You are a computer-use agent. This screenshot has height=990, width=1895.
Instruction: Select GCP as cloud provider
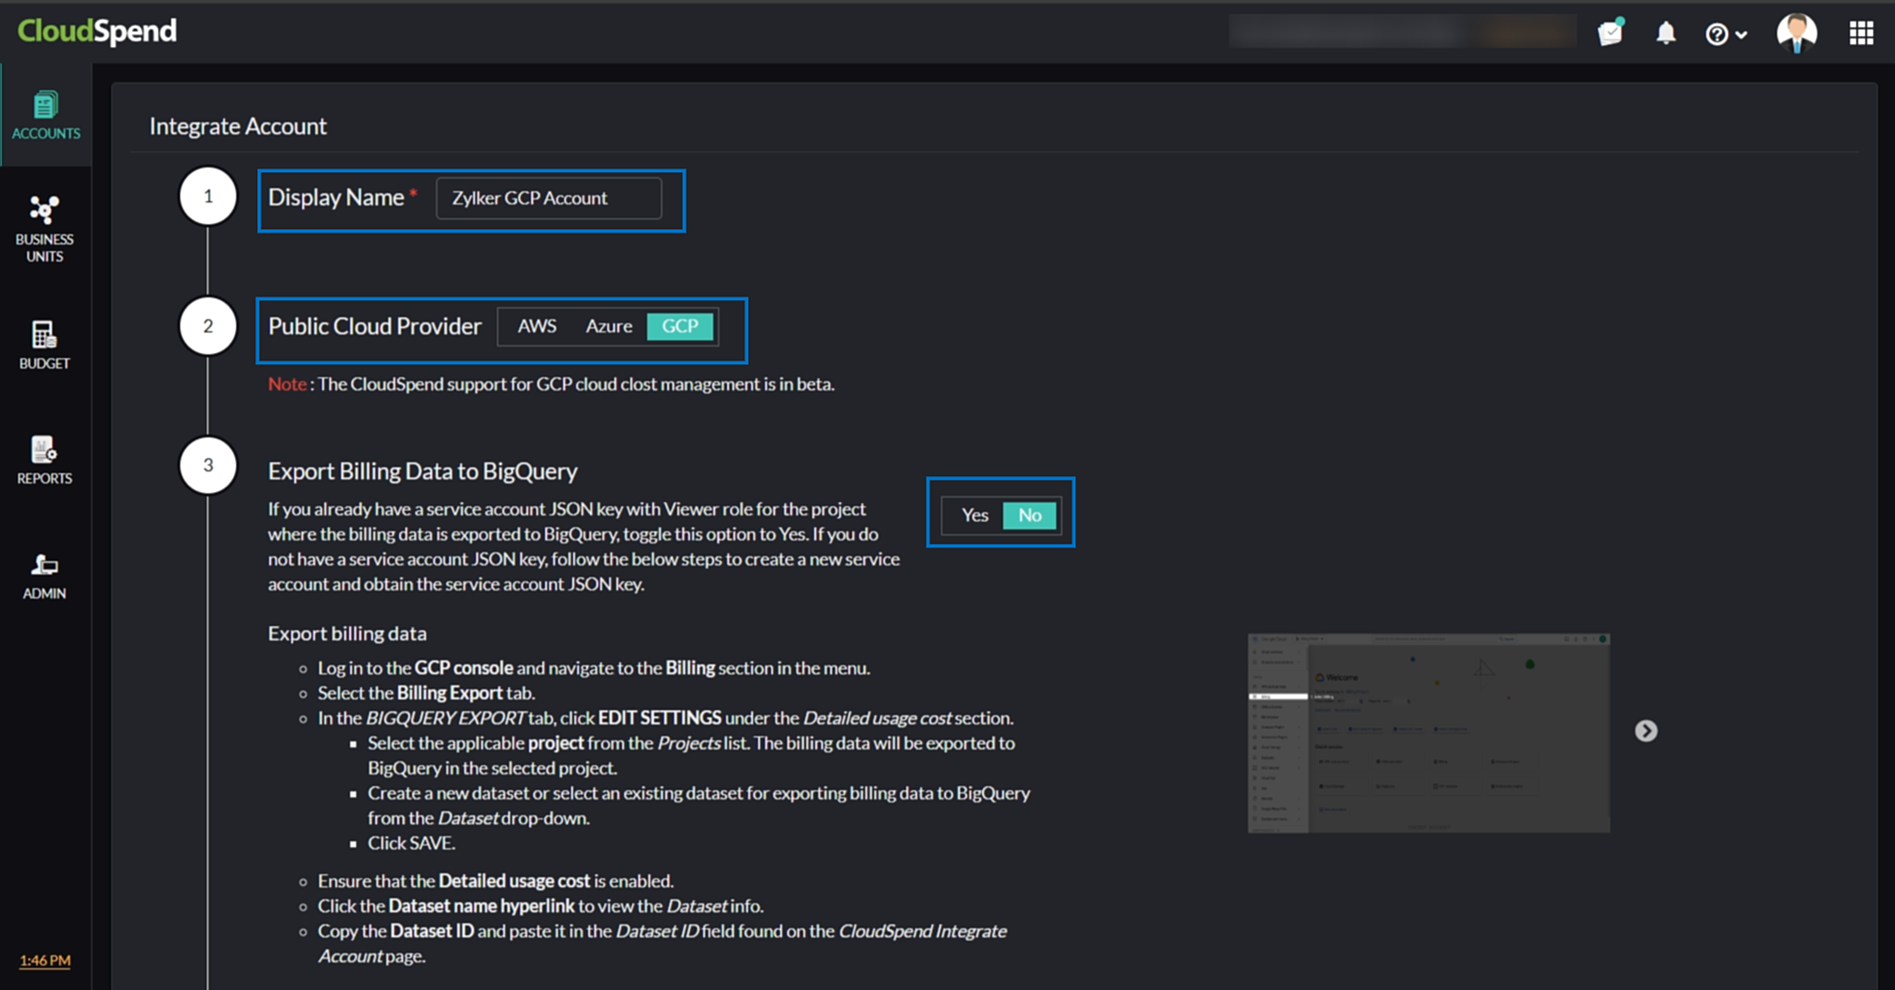pos(680,326)
